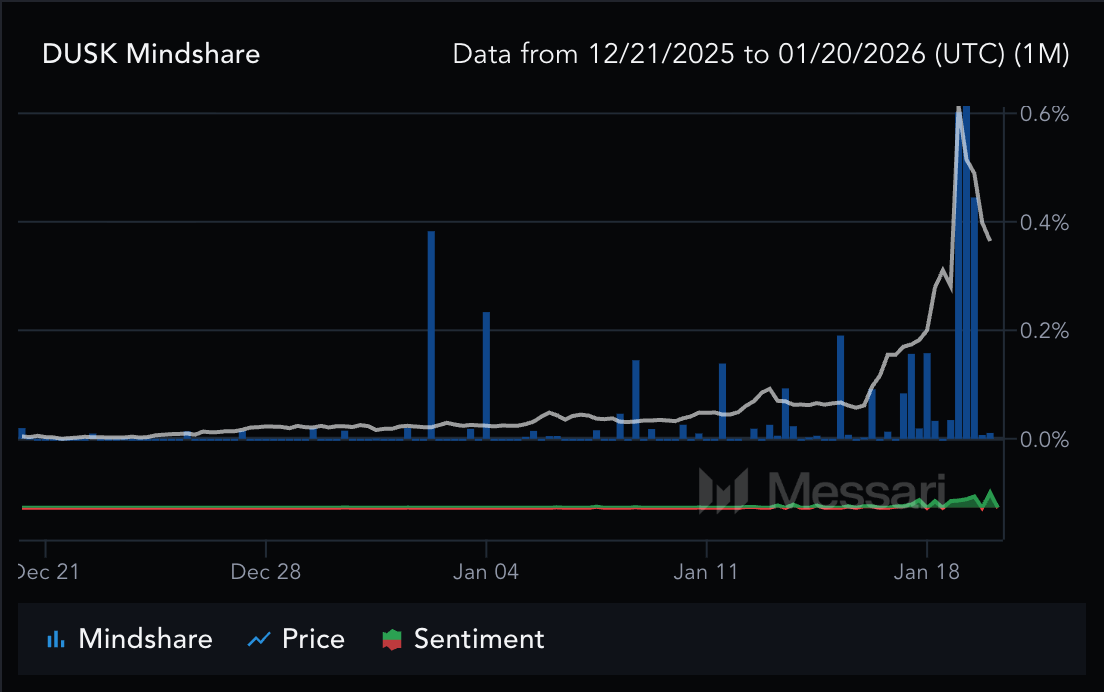Click the Sentiment red-green icon in legend
1104x692 pixels.
(393, 639)
